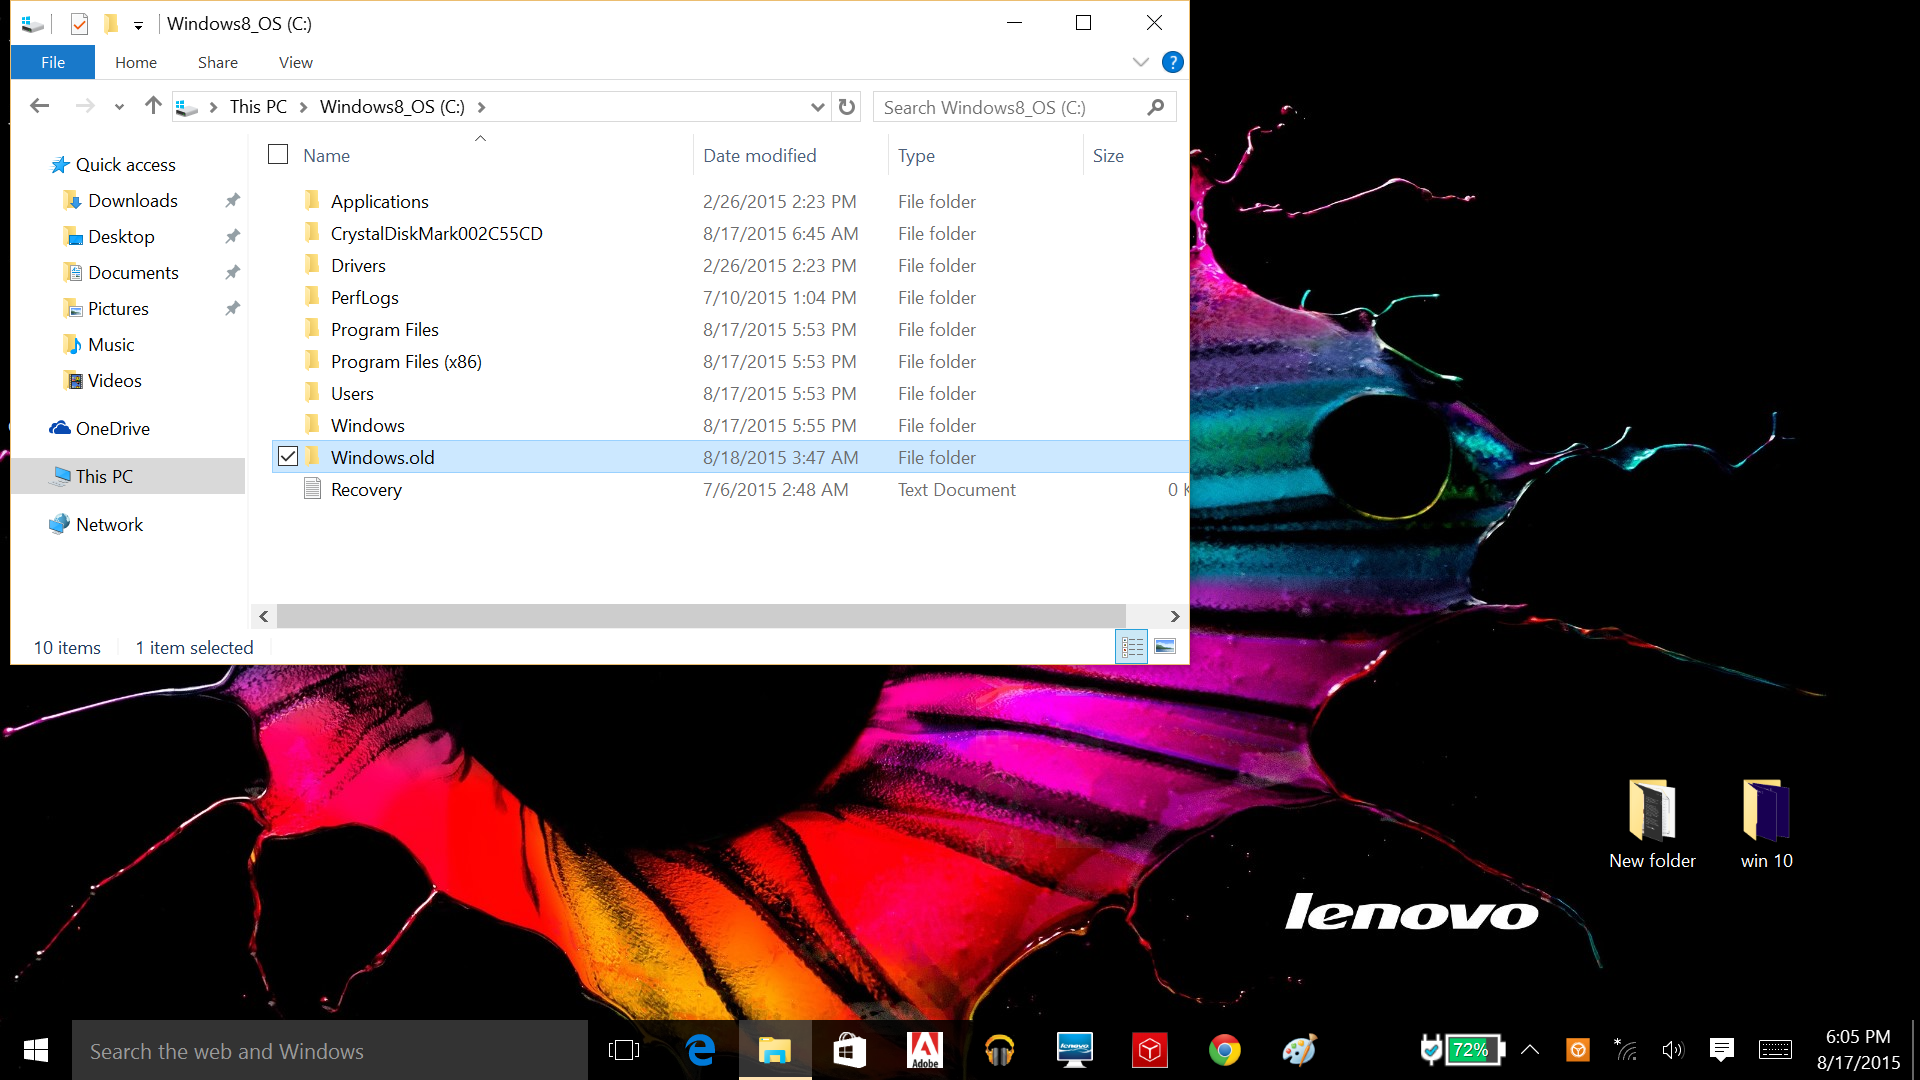Image resolution: width=1920 pixels, height=1080 pixels.
Task: Open the Home ribbon tab
Action: 136,62
